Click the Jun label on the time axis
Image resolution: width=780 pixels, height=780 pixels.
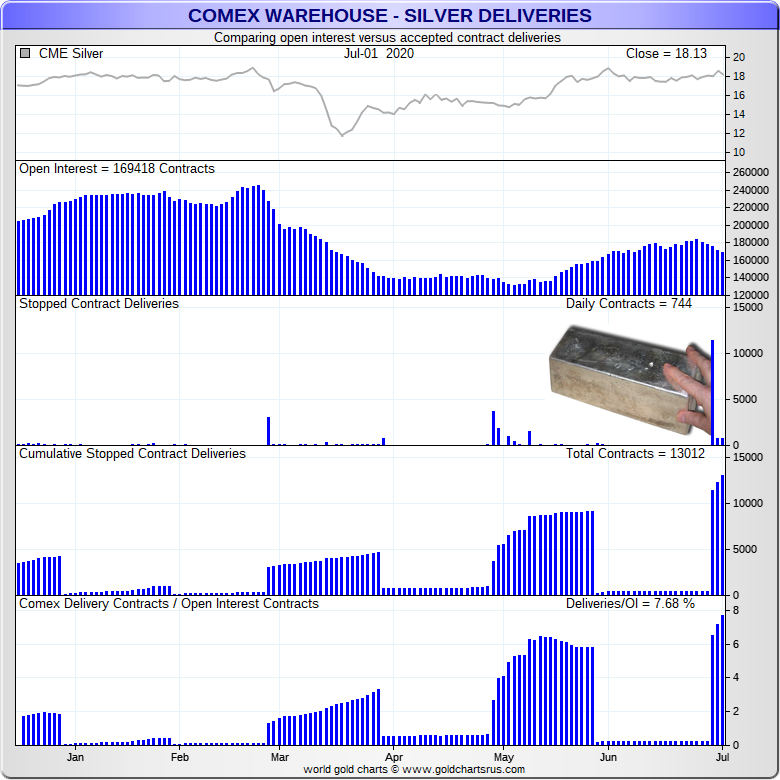click(608, 757)
